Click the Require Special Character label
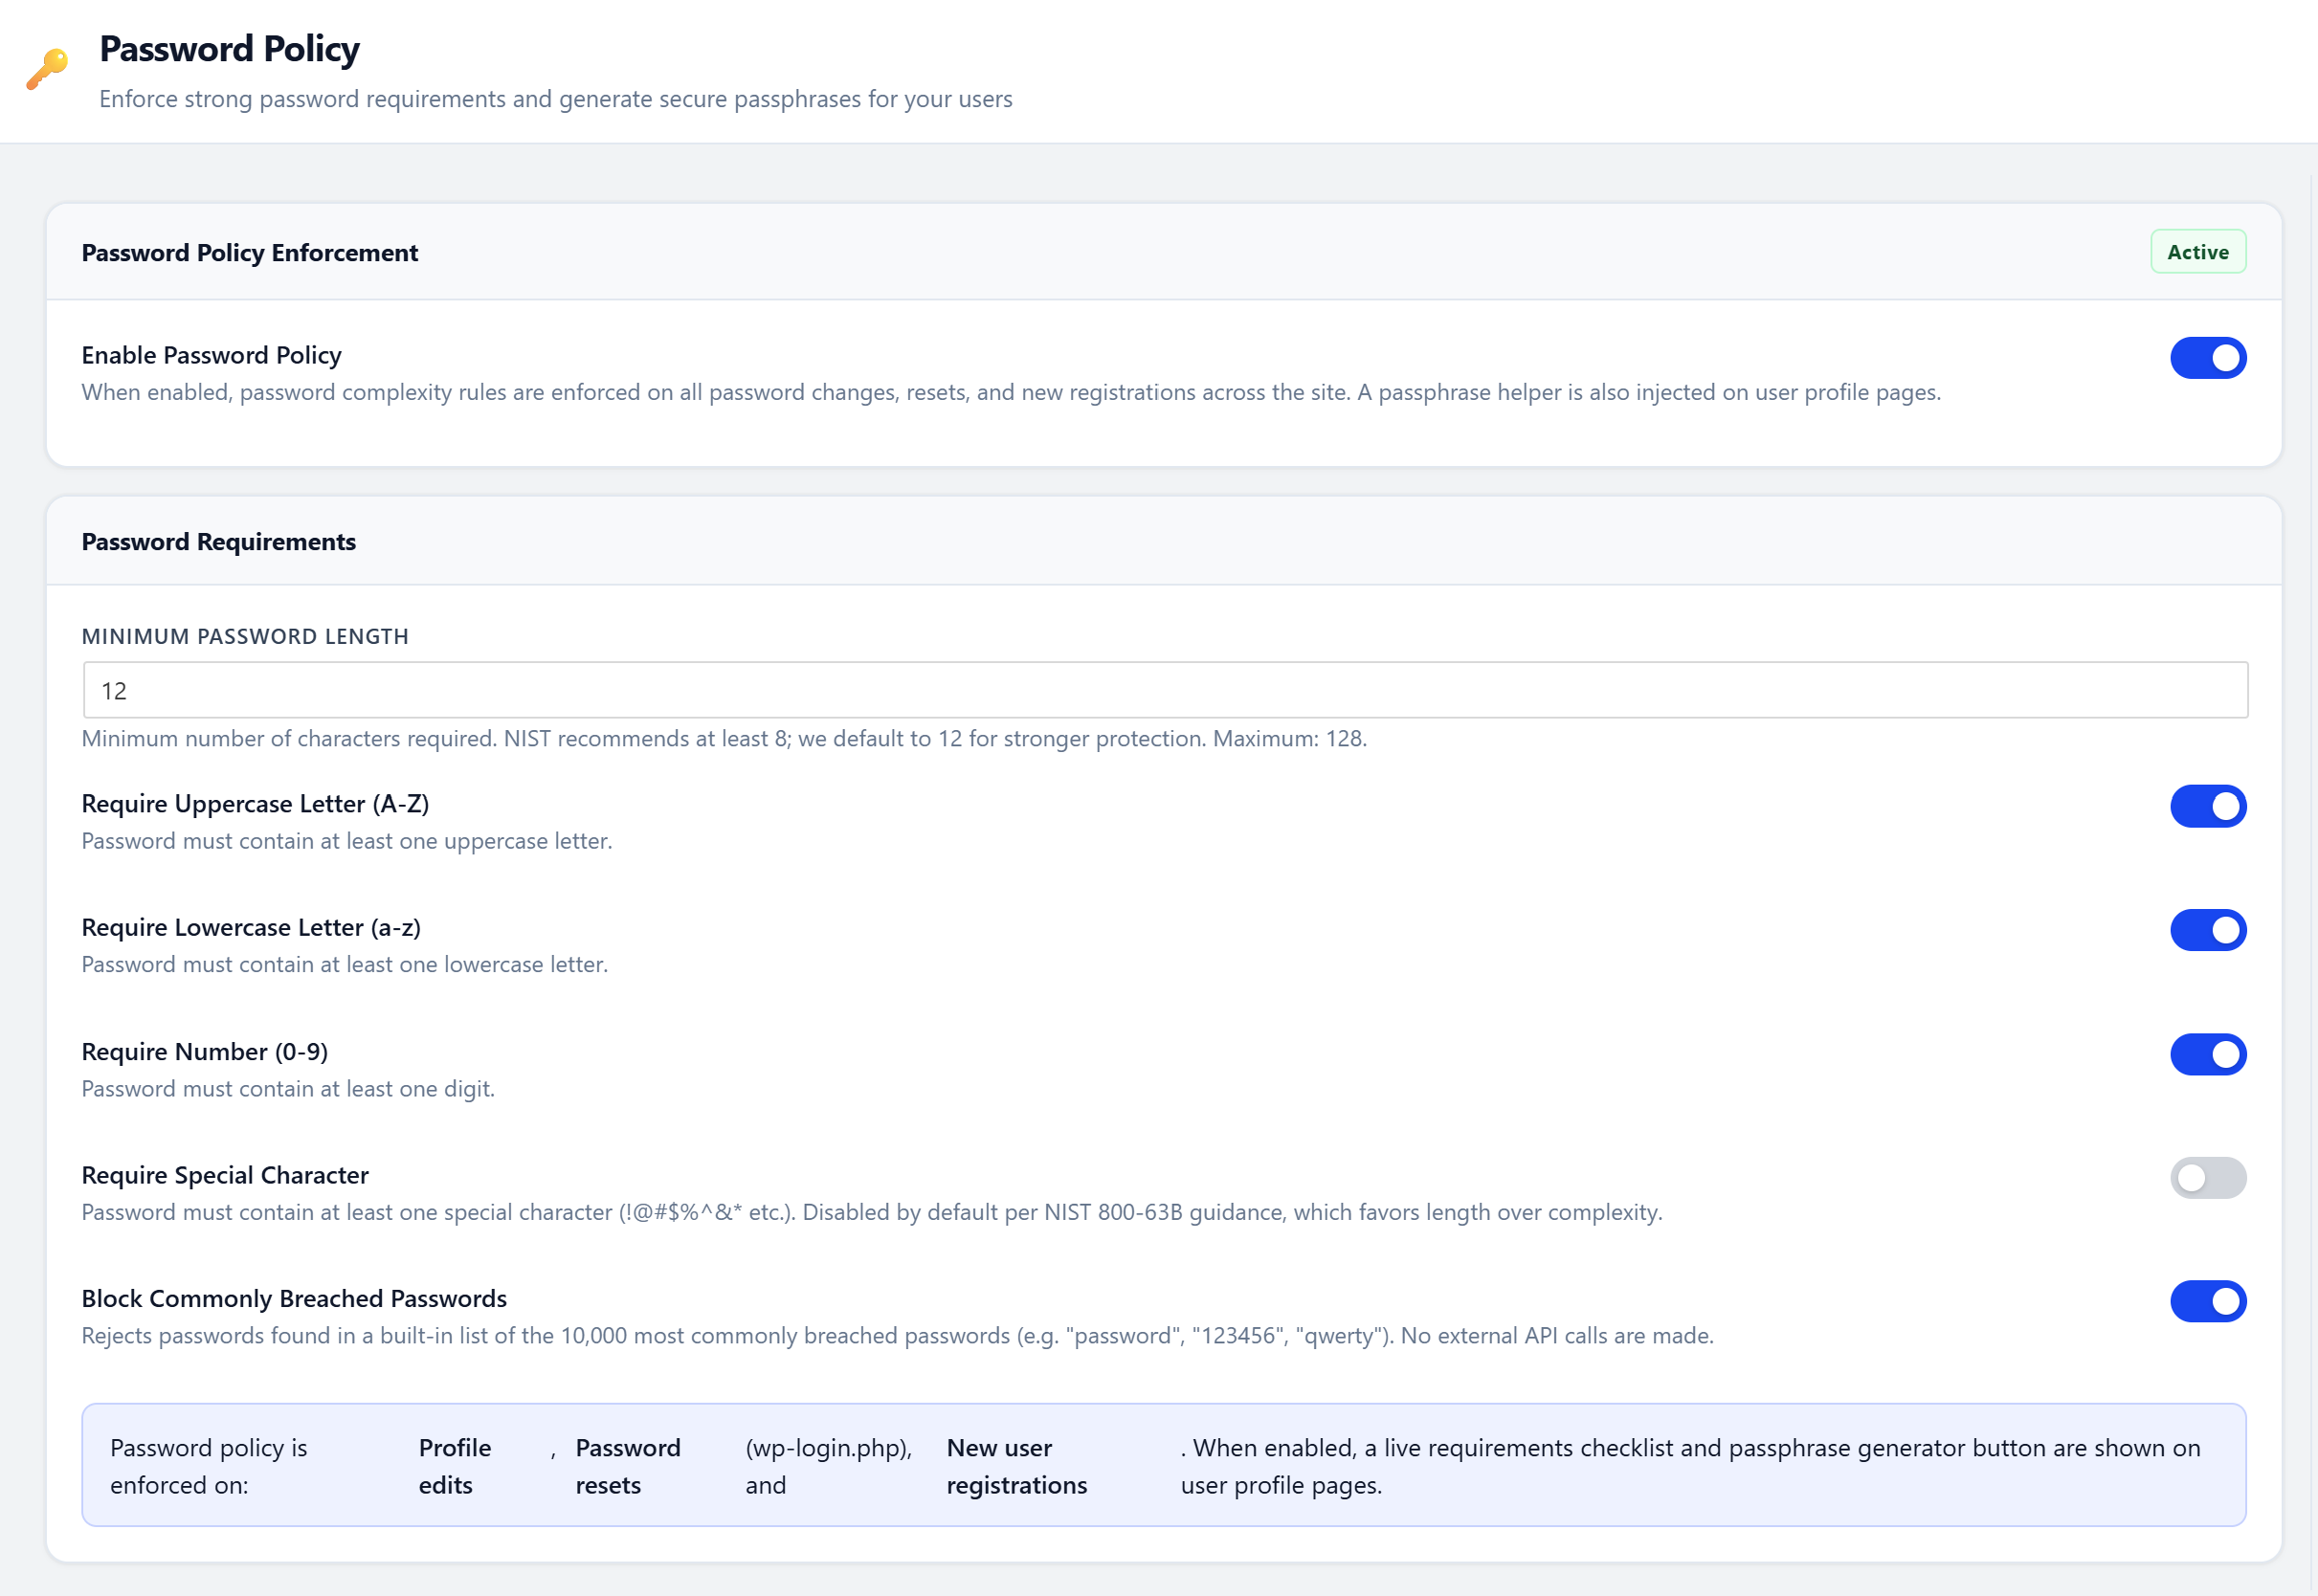 point(224,1175)
